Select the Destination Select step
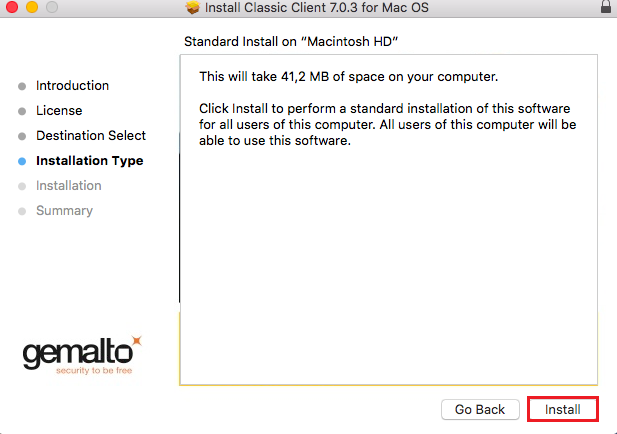 [91, 135]
